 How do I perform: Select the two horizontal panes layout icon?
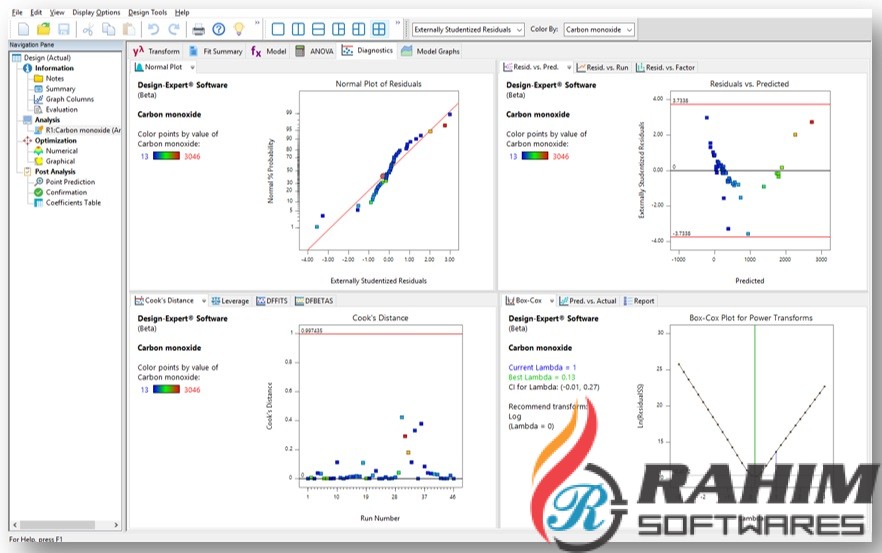[318, 29]
